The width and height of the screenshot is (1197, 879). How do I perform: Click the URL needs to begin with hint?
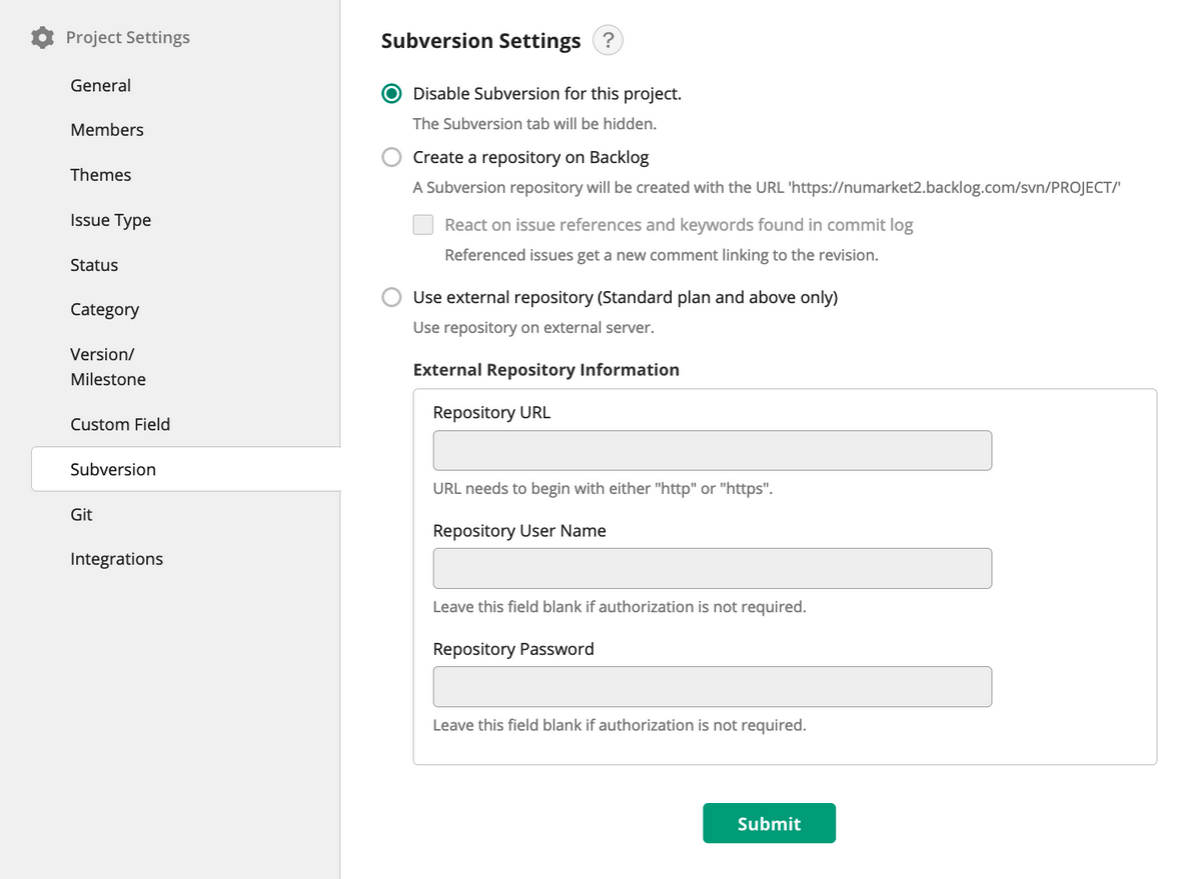click(602, 489)
